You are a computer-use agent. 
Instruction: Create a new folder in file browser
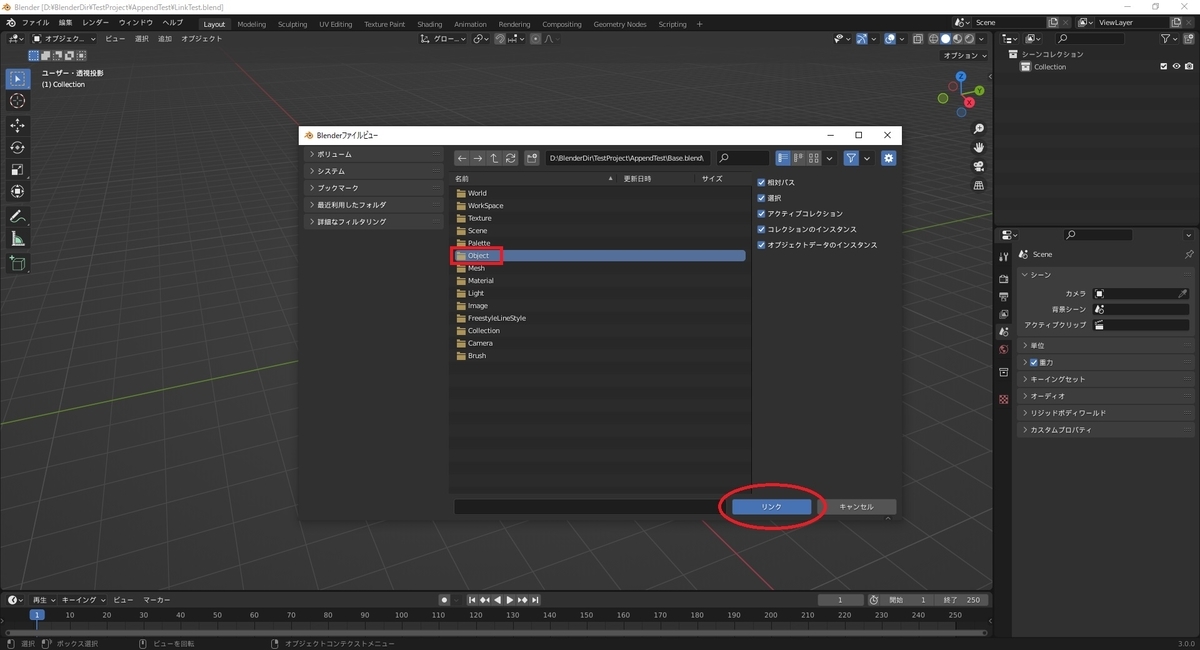tap(532, 158)
